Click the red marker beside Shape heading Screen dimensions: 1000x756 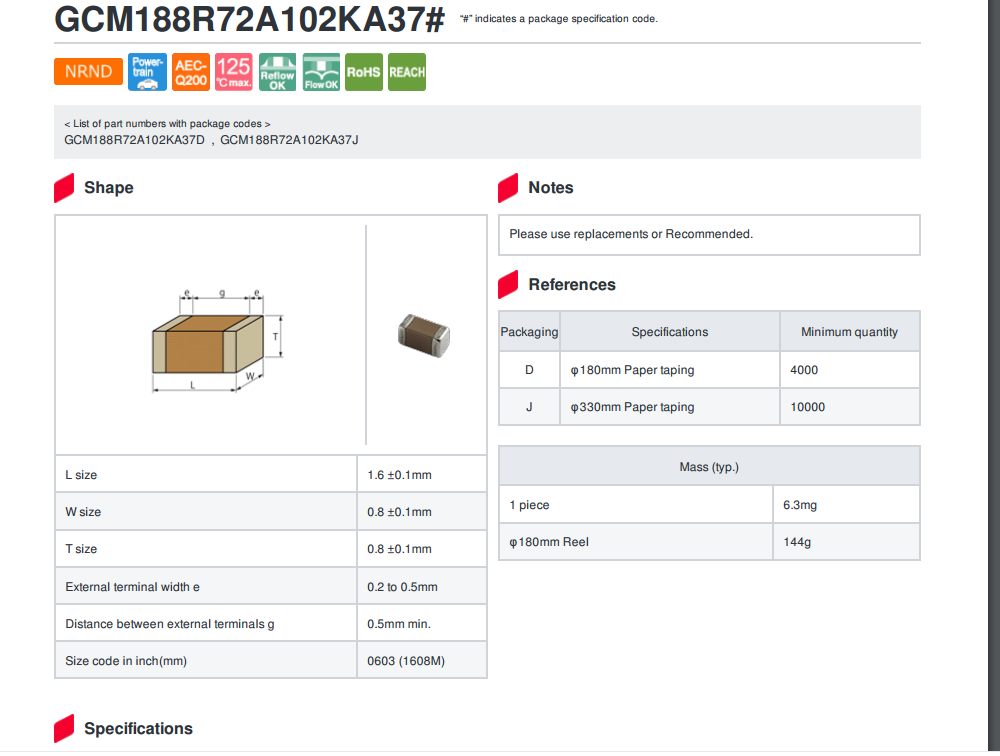pos(64,188)
